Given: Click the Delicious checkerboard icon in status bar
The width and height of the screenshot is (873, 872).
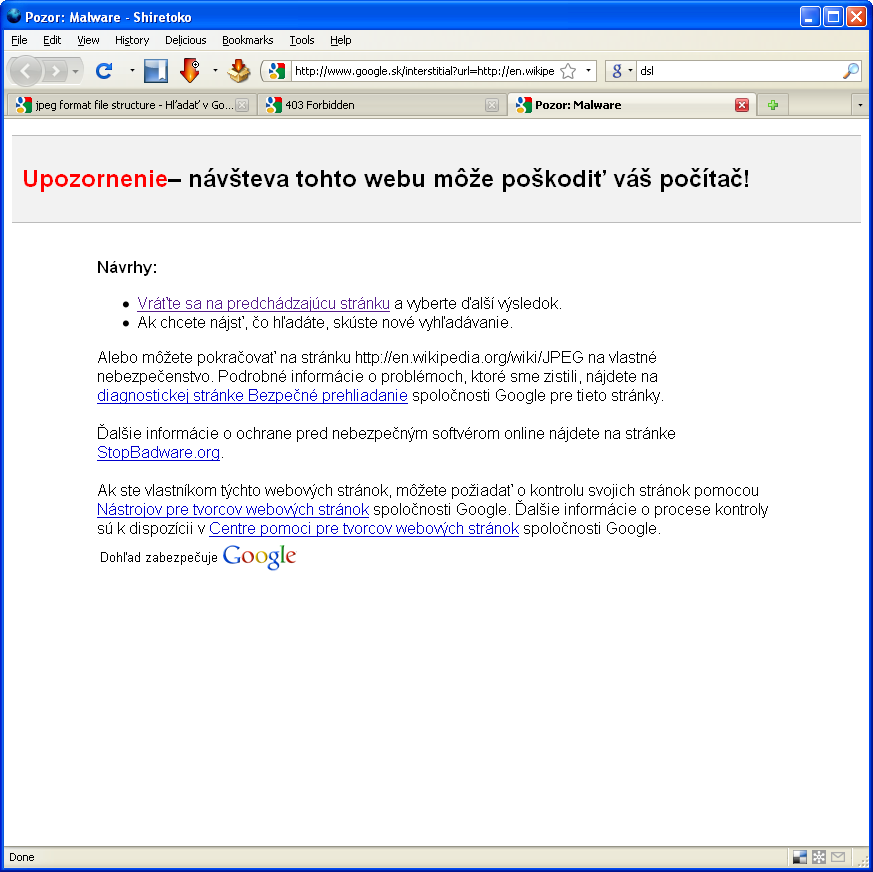Looking at the screenshot, I should coord(800,856).
